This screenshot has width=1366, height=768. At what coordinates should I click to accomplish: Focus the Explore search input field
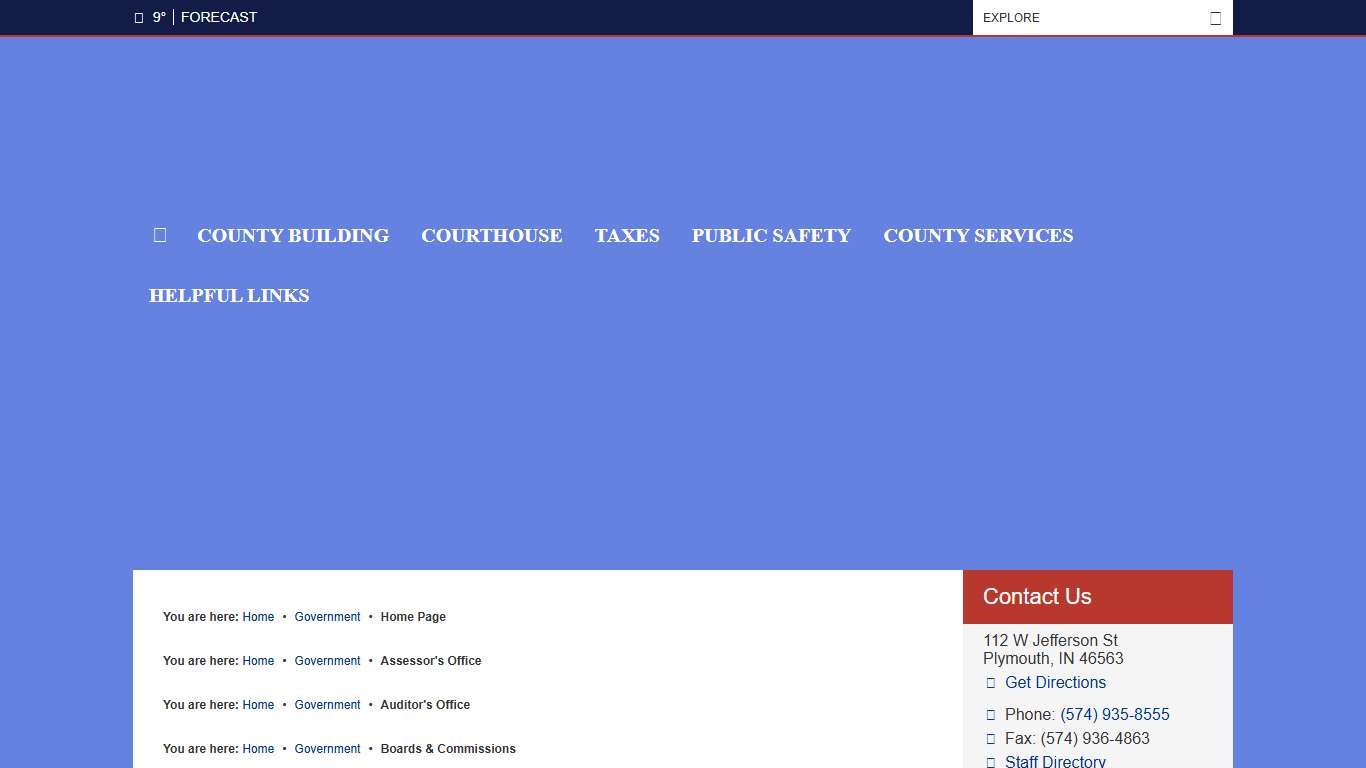pos(1090,18)
